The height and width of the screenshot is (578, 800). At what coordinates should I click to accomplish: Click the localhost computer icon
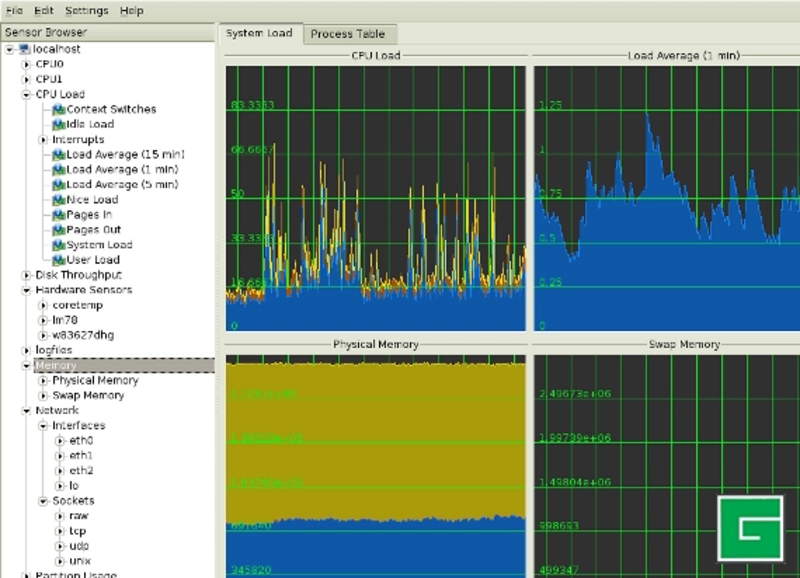pyautogui.click(x=24, y=49)
